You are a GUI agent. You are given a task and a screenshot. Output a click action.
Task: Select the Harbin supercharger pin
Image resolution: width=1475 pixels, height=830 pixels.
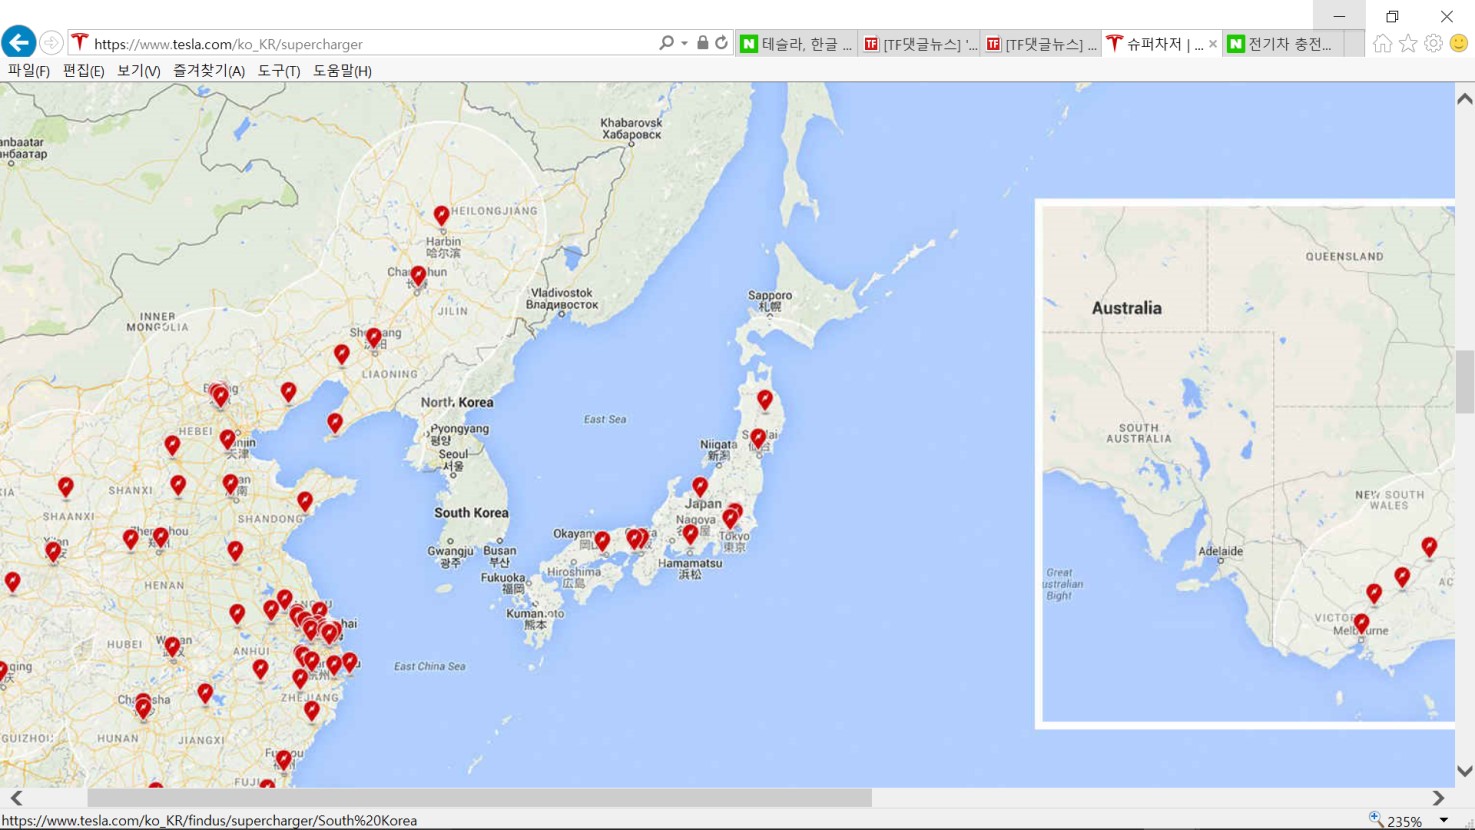point(441,216)
